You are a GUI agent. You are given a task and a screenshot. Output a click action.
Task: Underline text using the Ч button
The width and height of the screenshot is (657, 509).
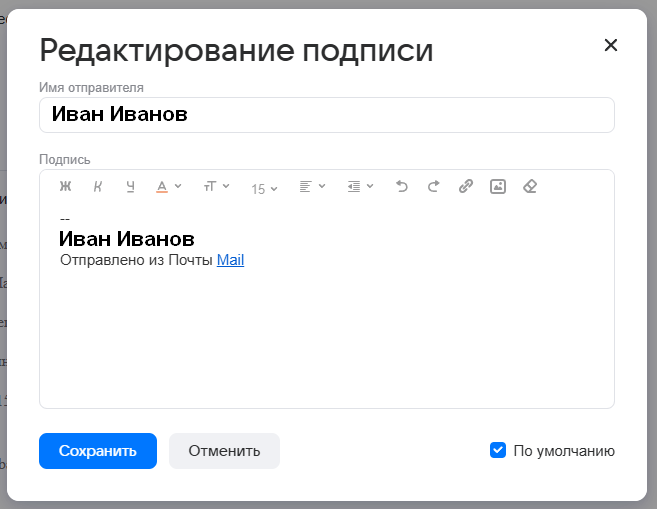coord(130,186)
